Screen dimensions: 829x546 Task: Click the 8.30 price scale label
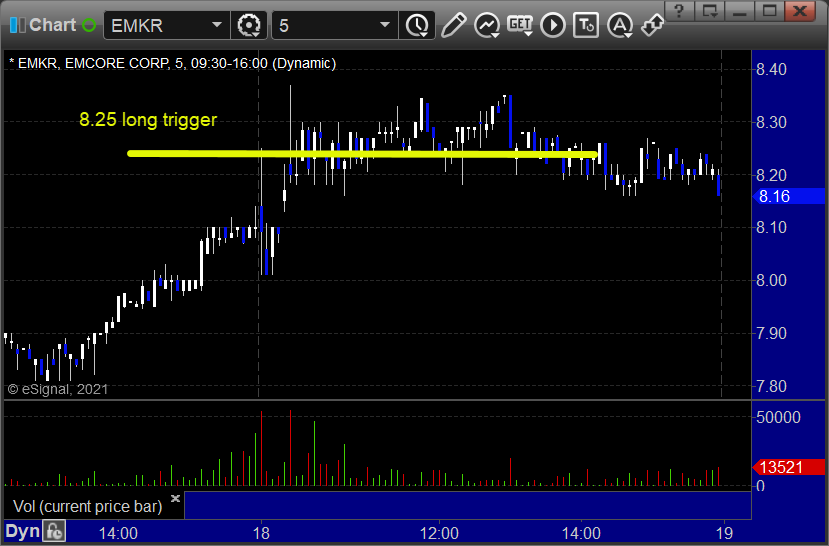[x=771, y=122]
